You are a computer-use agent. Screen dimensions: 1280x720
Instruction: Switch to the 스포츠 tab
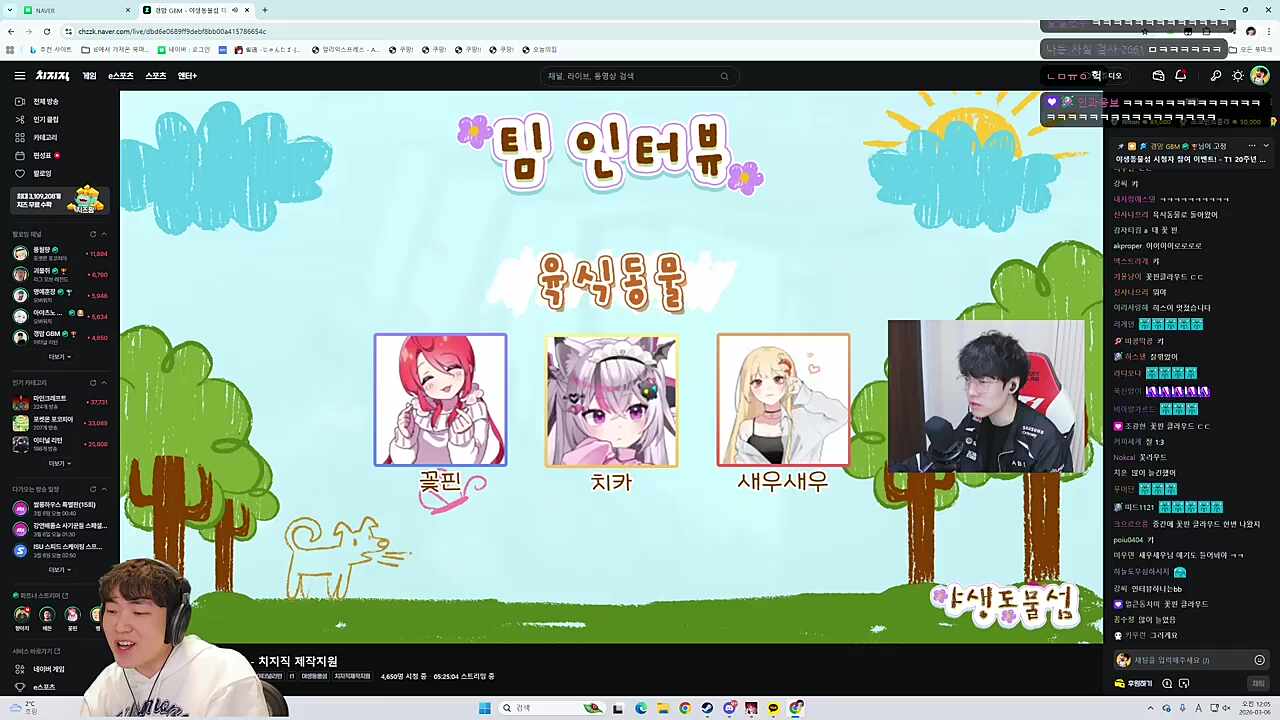click(x=155, y=75)
